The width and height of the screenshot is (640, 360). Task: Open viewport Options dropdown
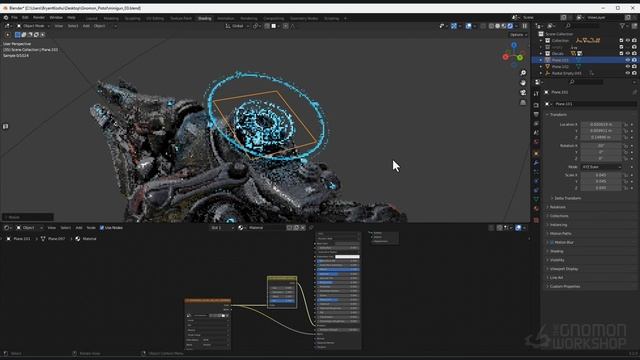(518, 35)
